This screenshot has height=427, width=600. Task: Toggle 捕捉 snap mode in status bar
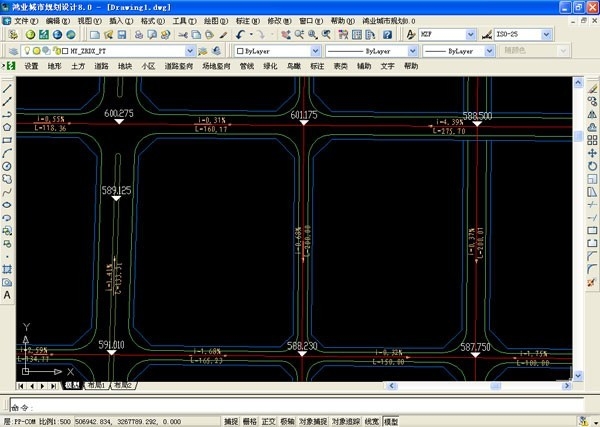click(231, 421)
